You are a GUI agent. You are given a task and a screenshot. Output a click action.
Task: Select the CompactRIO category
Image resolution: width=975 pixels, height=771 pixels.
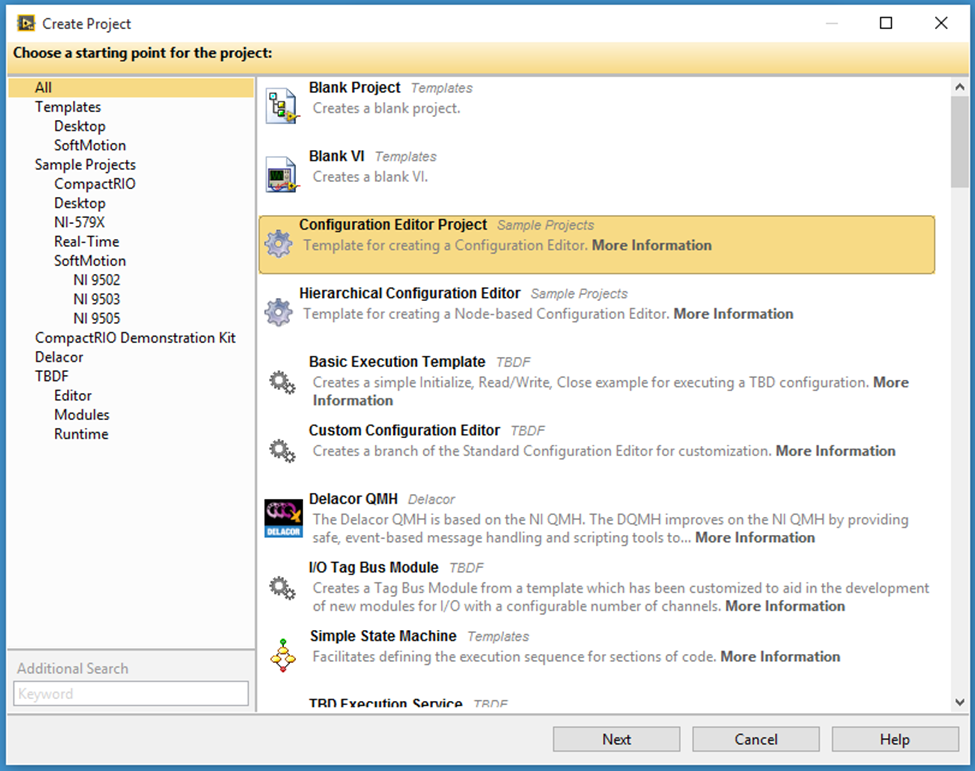[x=95, y=184]
